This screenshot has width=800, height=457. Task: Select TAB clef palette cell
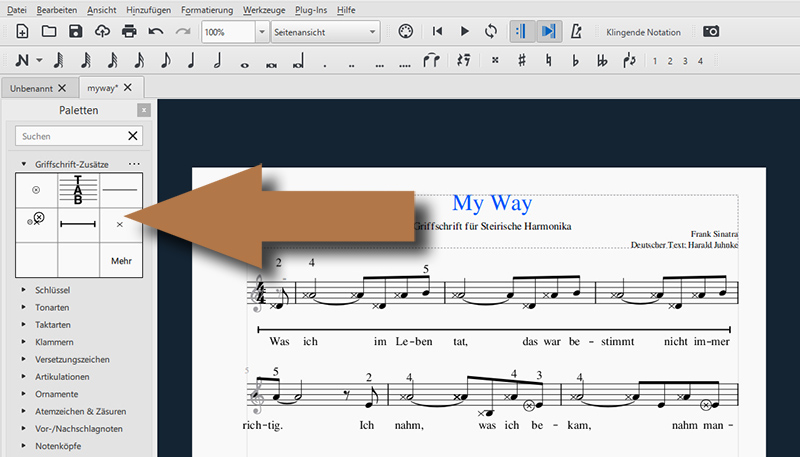click(78, 190)
